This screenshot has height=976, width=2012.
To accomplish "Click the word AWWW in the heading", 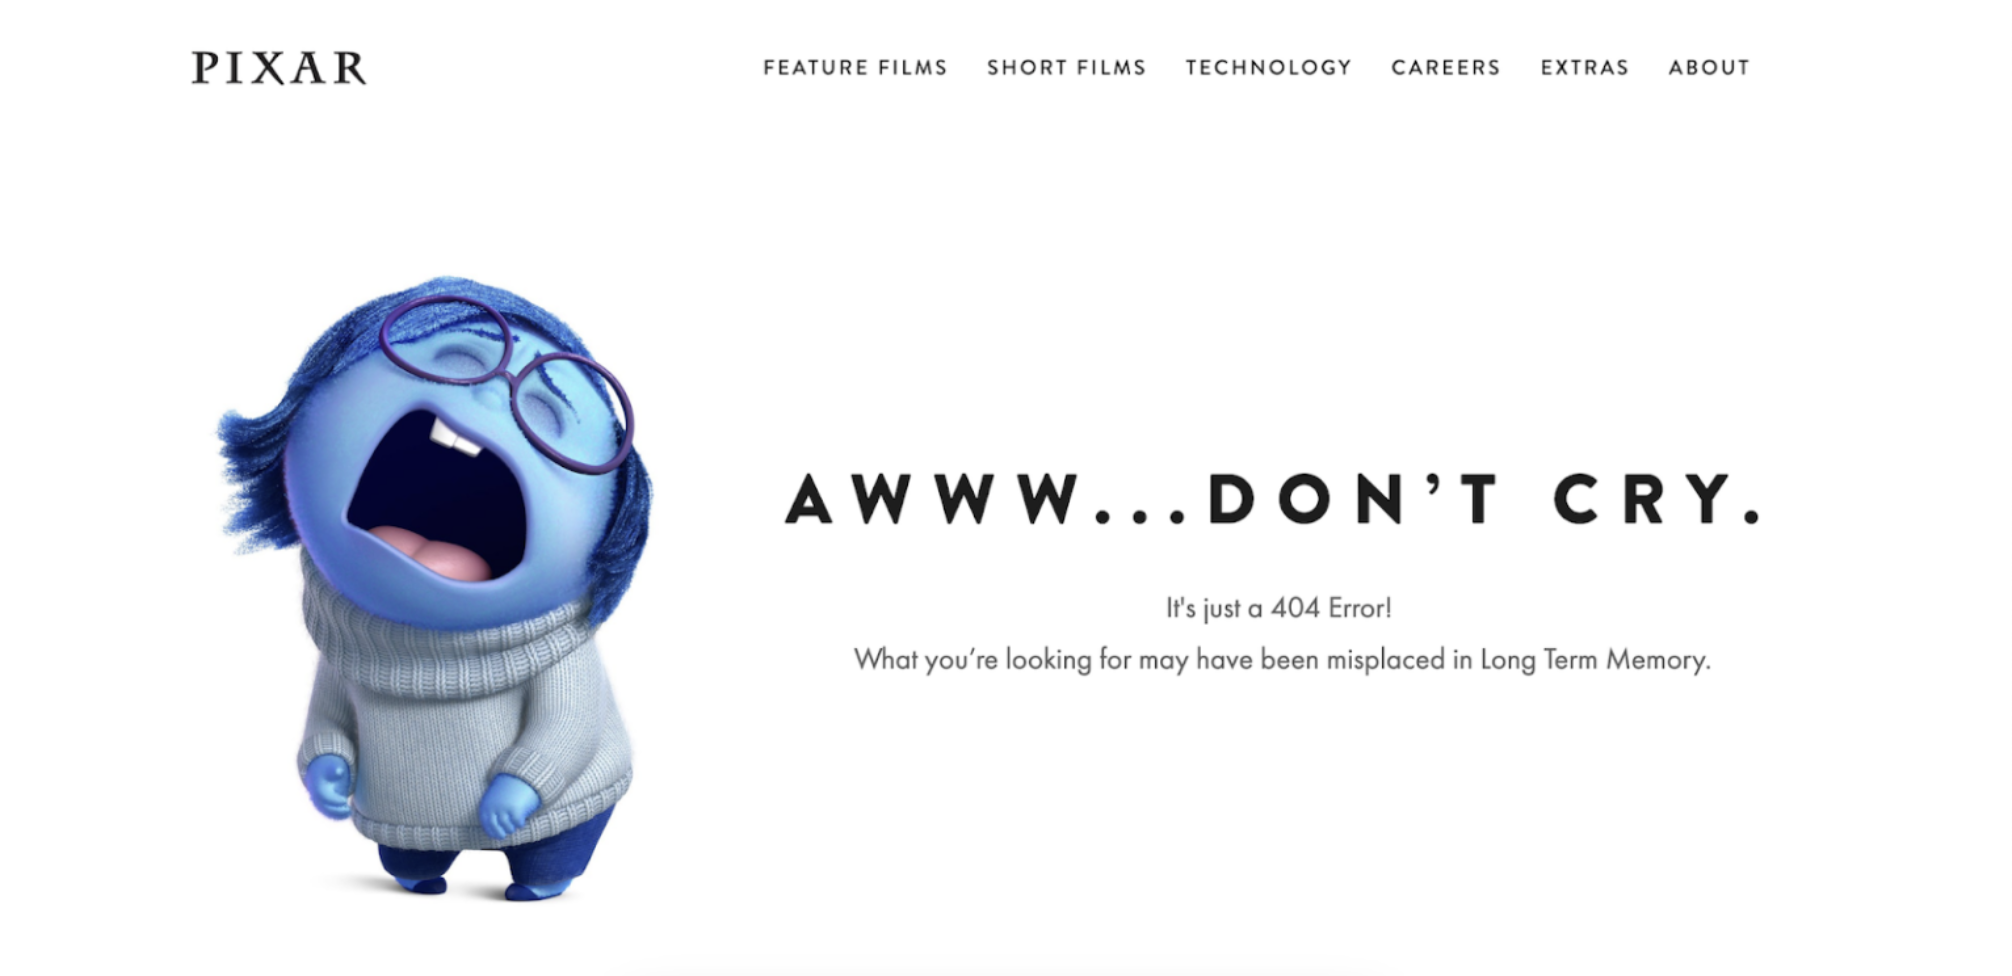I will coord(932,498).
